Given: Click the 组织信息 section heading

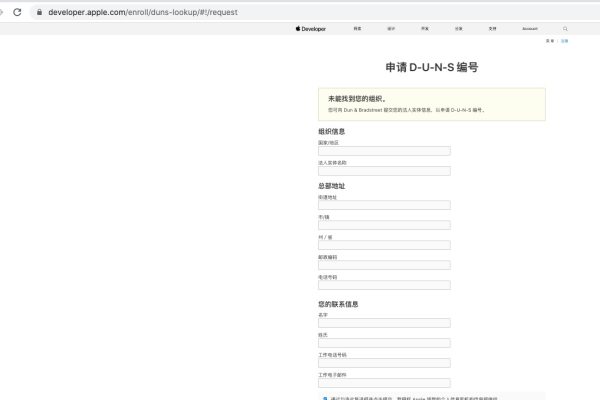Looking at the screenshot, I should click(x=332, y=132).
